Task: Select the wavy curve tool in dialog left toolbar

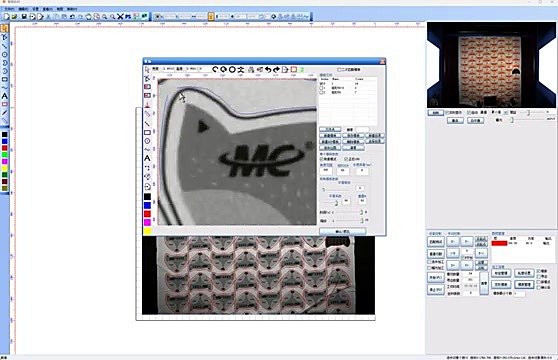Action: click(147, 149)
